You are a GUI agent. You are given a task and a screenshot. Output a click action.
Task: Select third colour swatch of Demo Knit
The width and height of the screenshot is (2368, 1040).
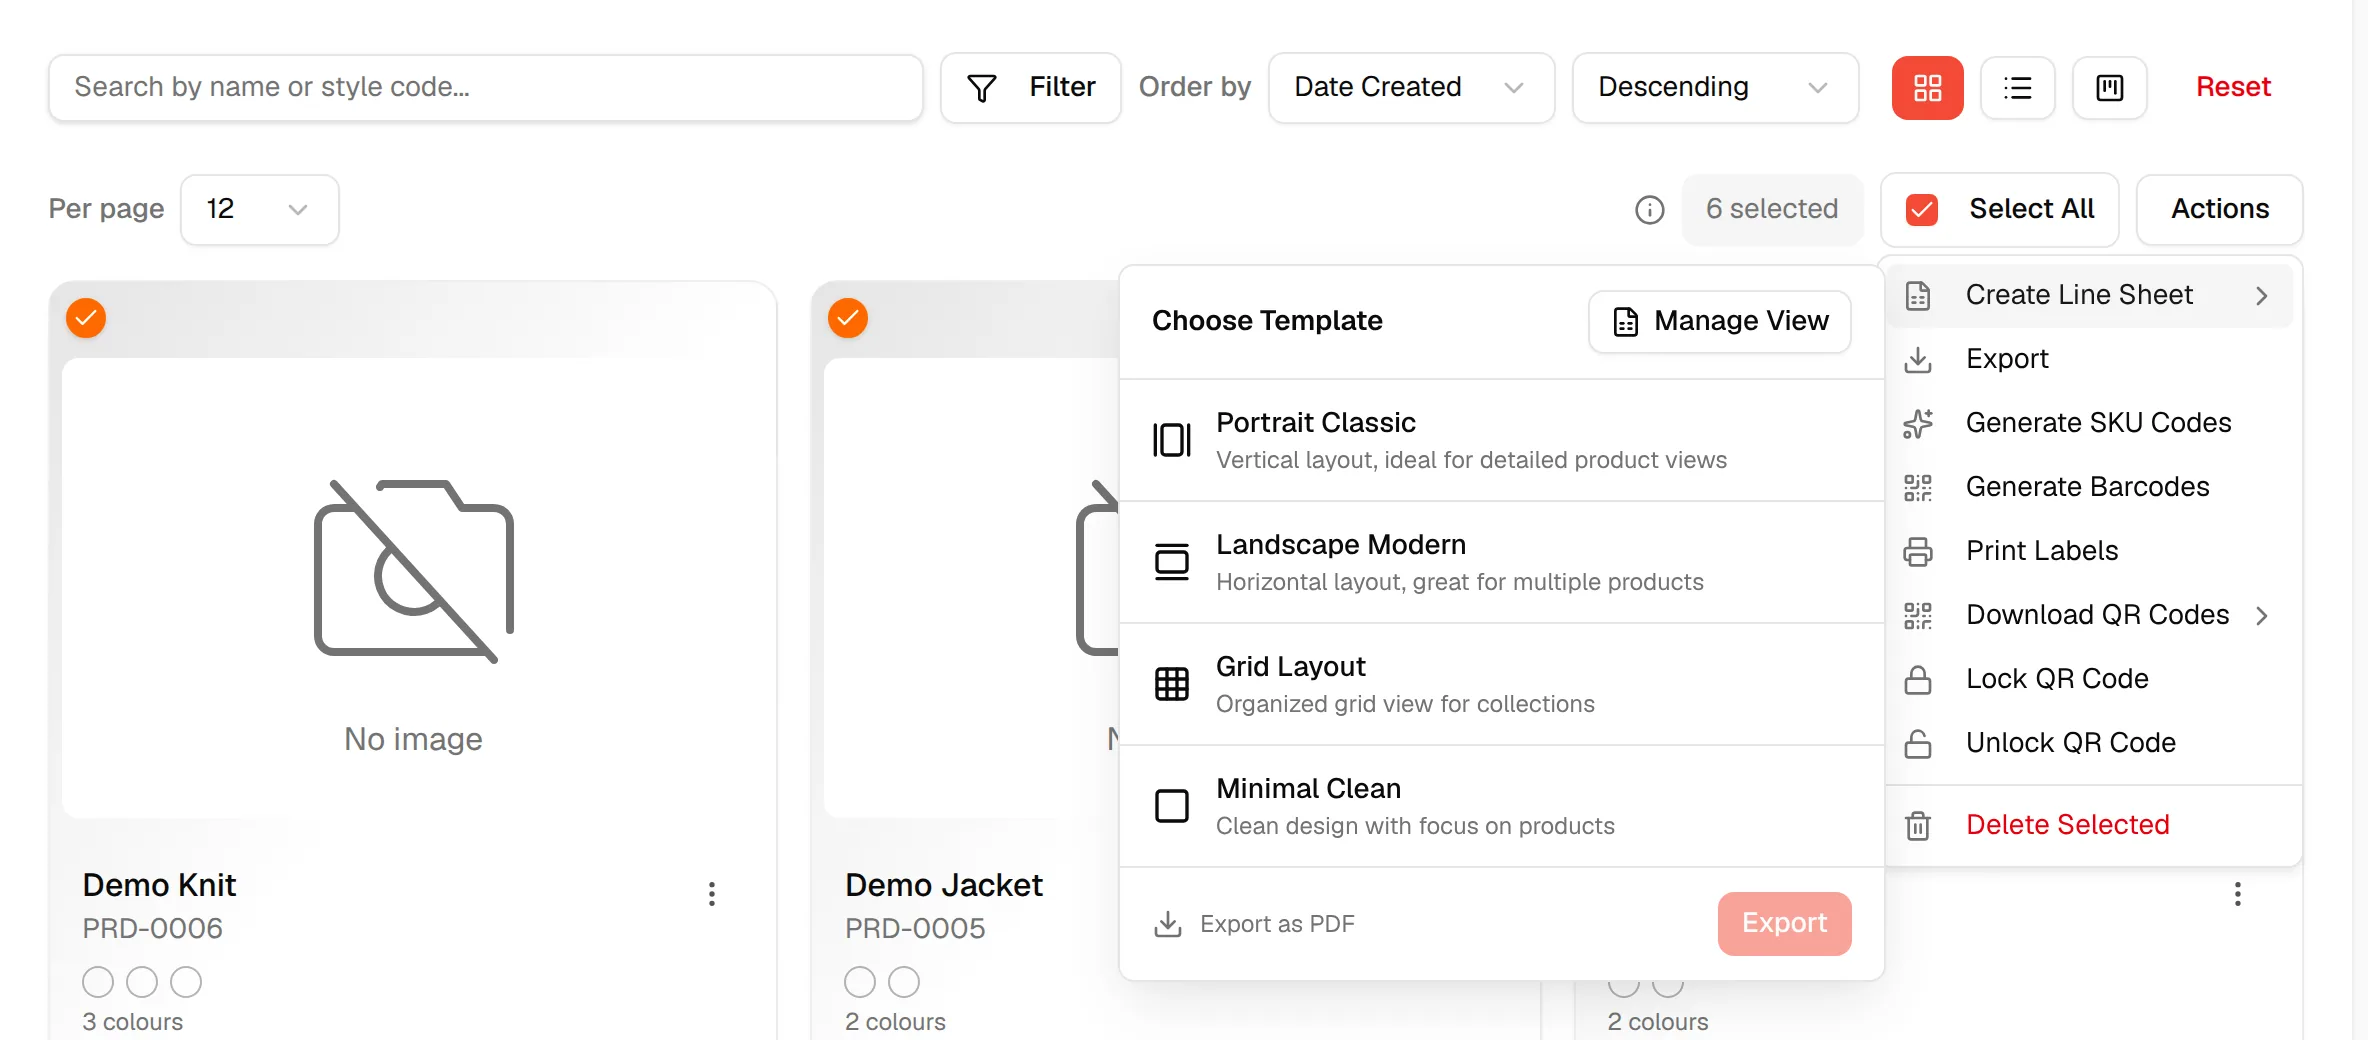click(186, 982)
